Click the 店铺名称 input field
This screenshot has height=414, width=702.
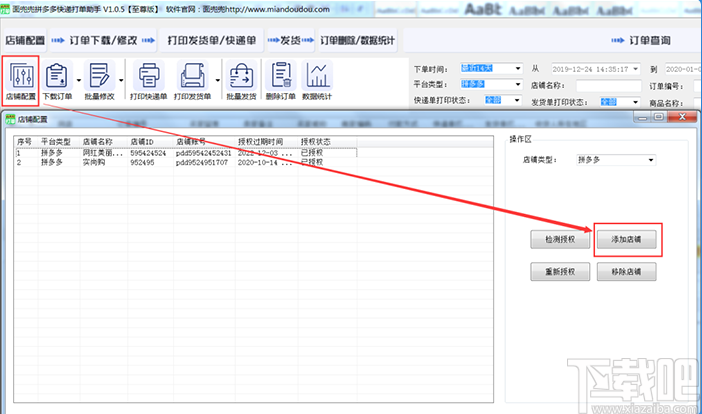click(x=608, y=85)
